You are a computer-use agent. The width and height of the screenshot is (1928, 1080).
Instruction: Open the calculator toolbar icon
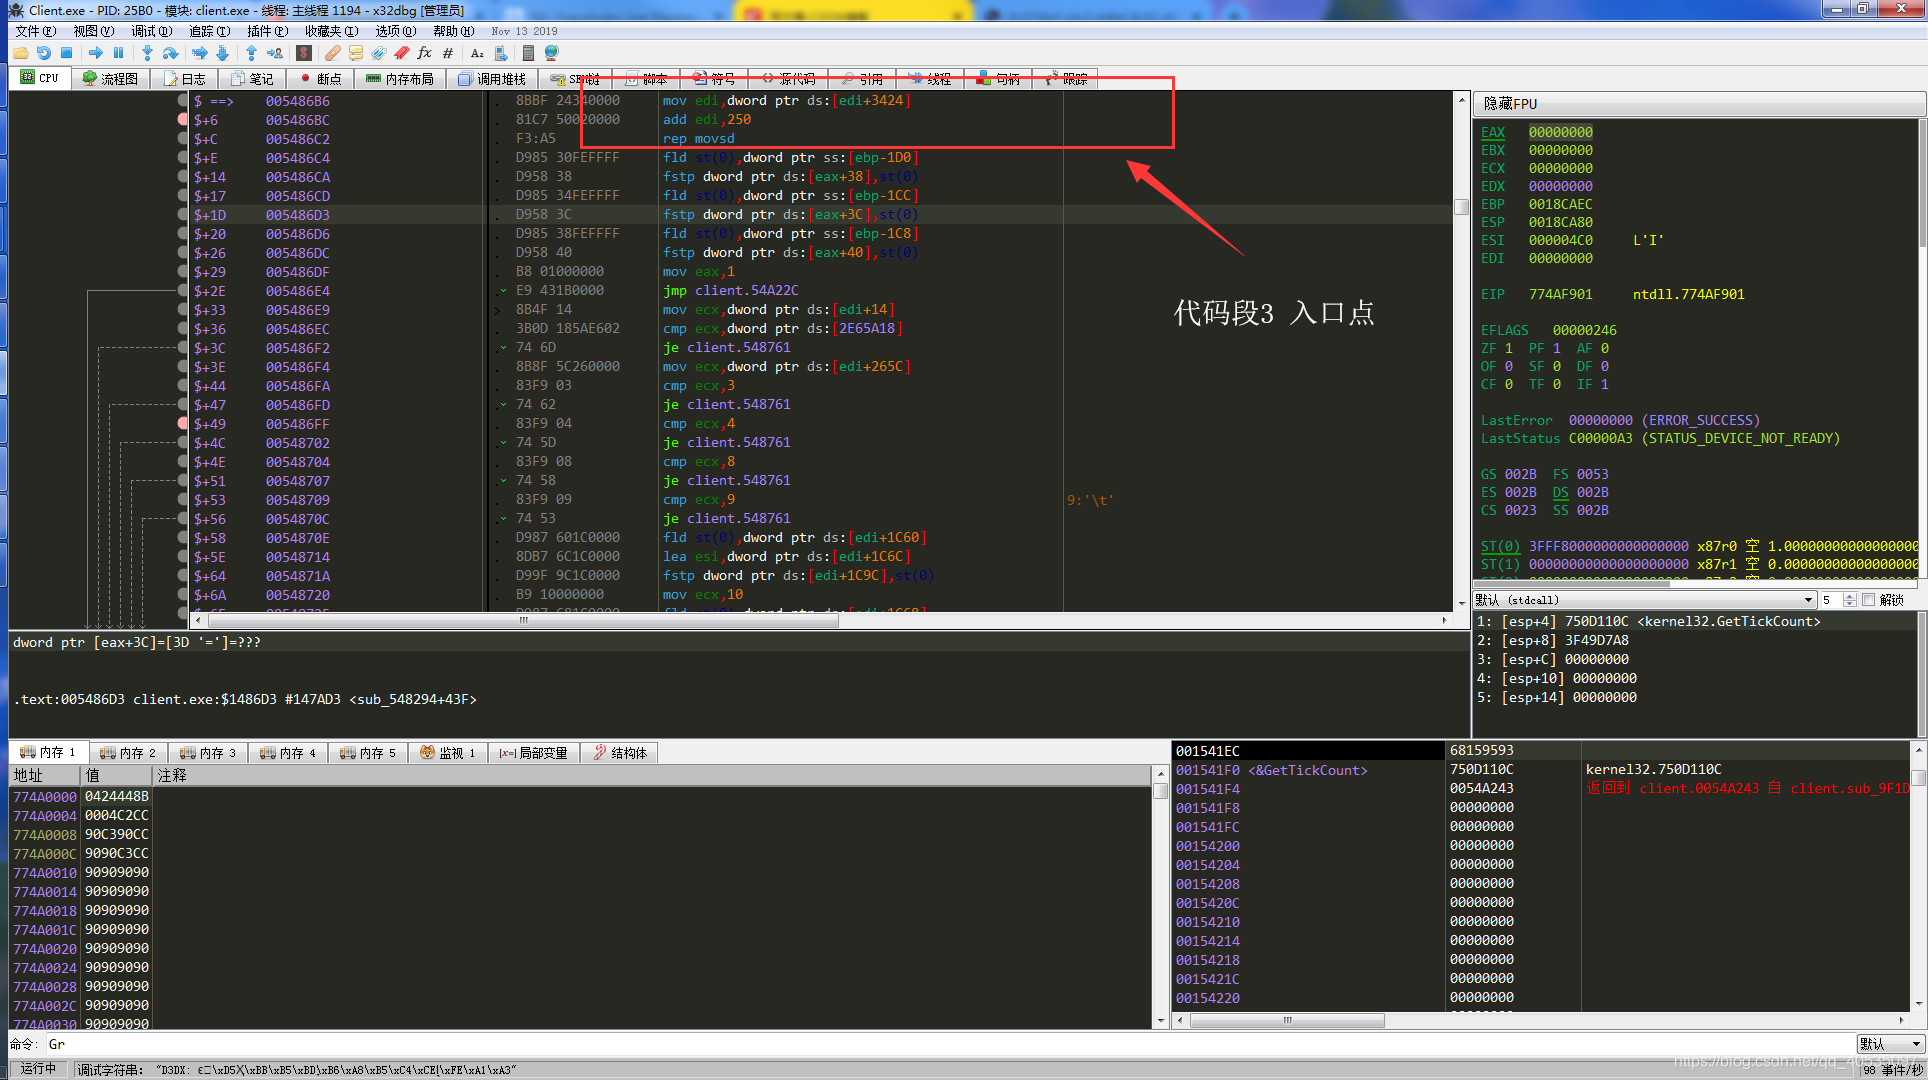[x=526, y=53]
